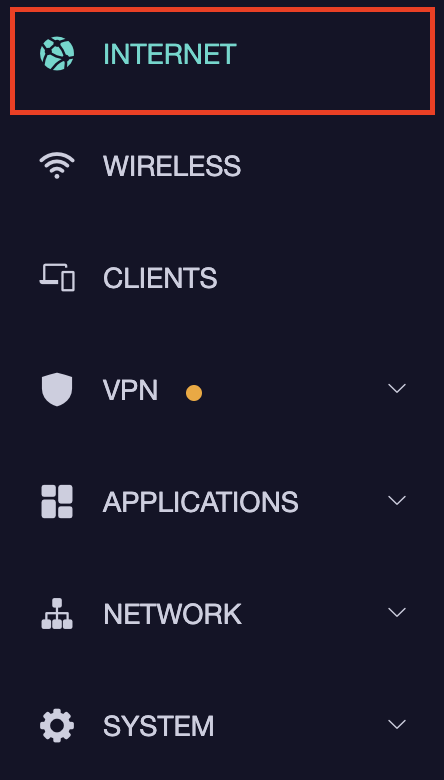Screen dimensions: 444x780
Task: Select the SYSTEM text label
Action: 159,726
